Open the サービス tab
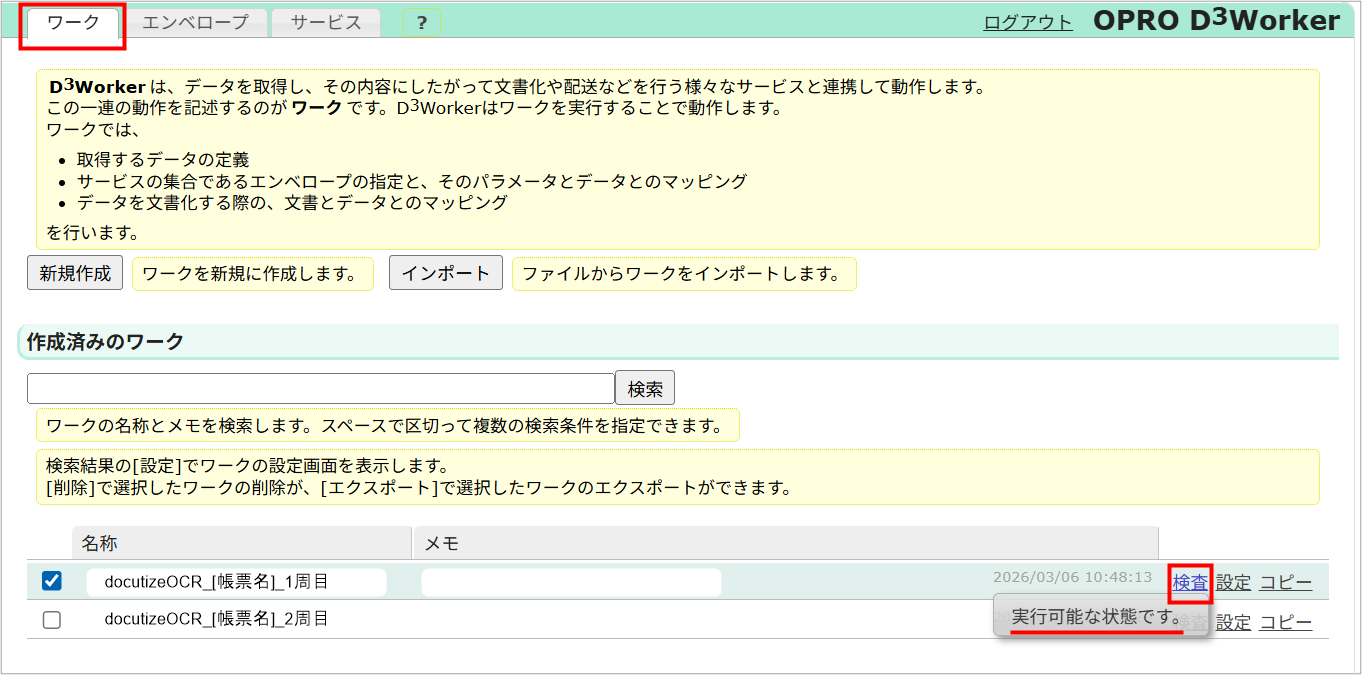Viewport: 1362px width, 675px height. tap(326, 20)
